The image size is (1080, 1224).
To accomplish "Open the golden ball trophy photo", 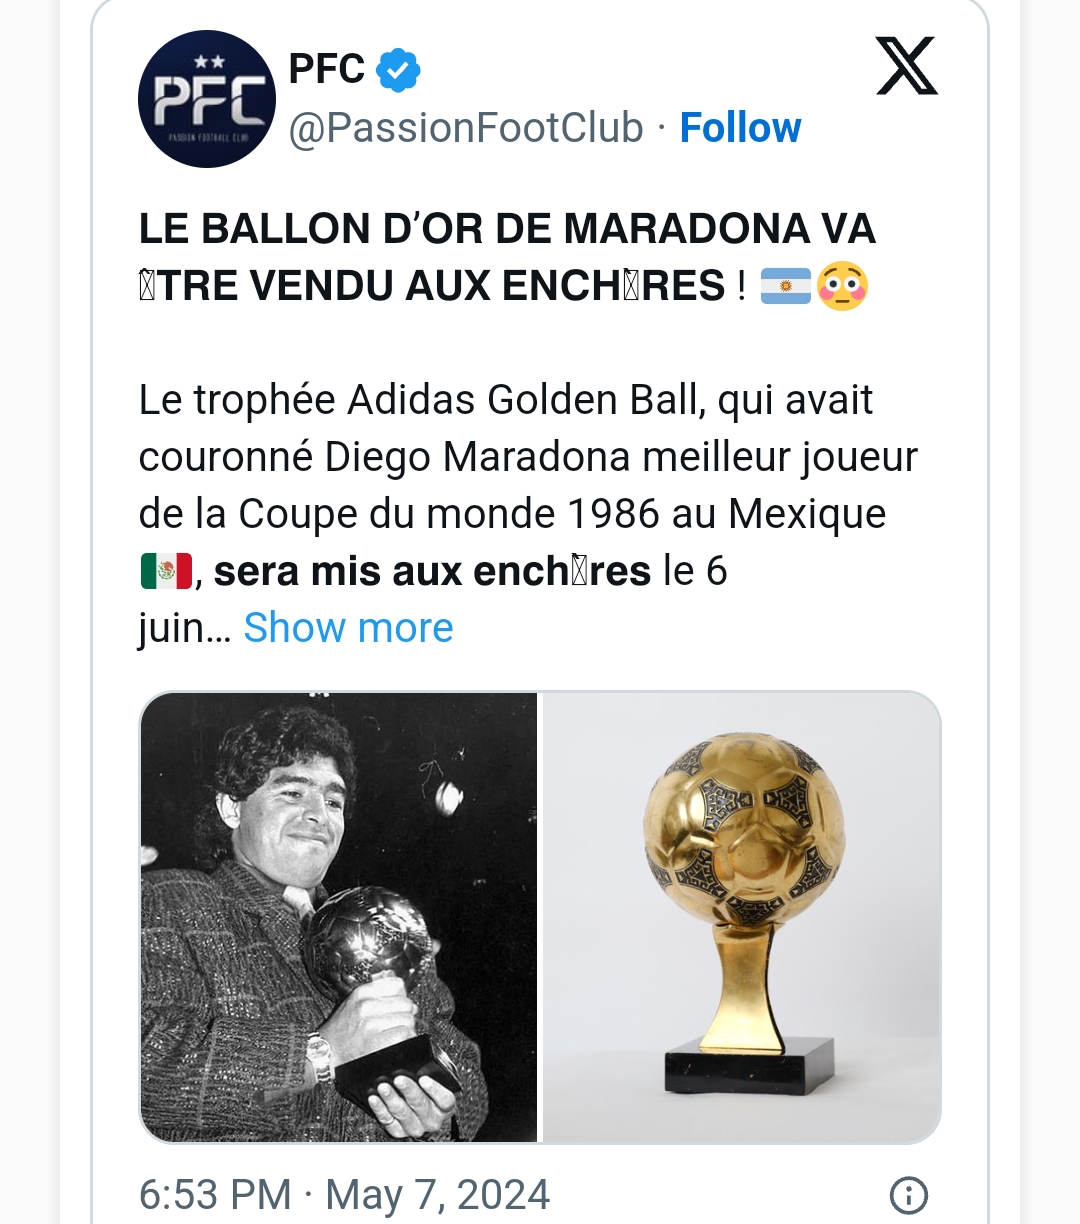I will click(741, 916).
